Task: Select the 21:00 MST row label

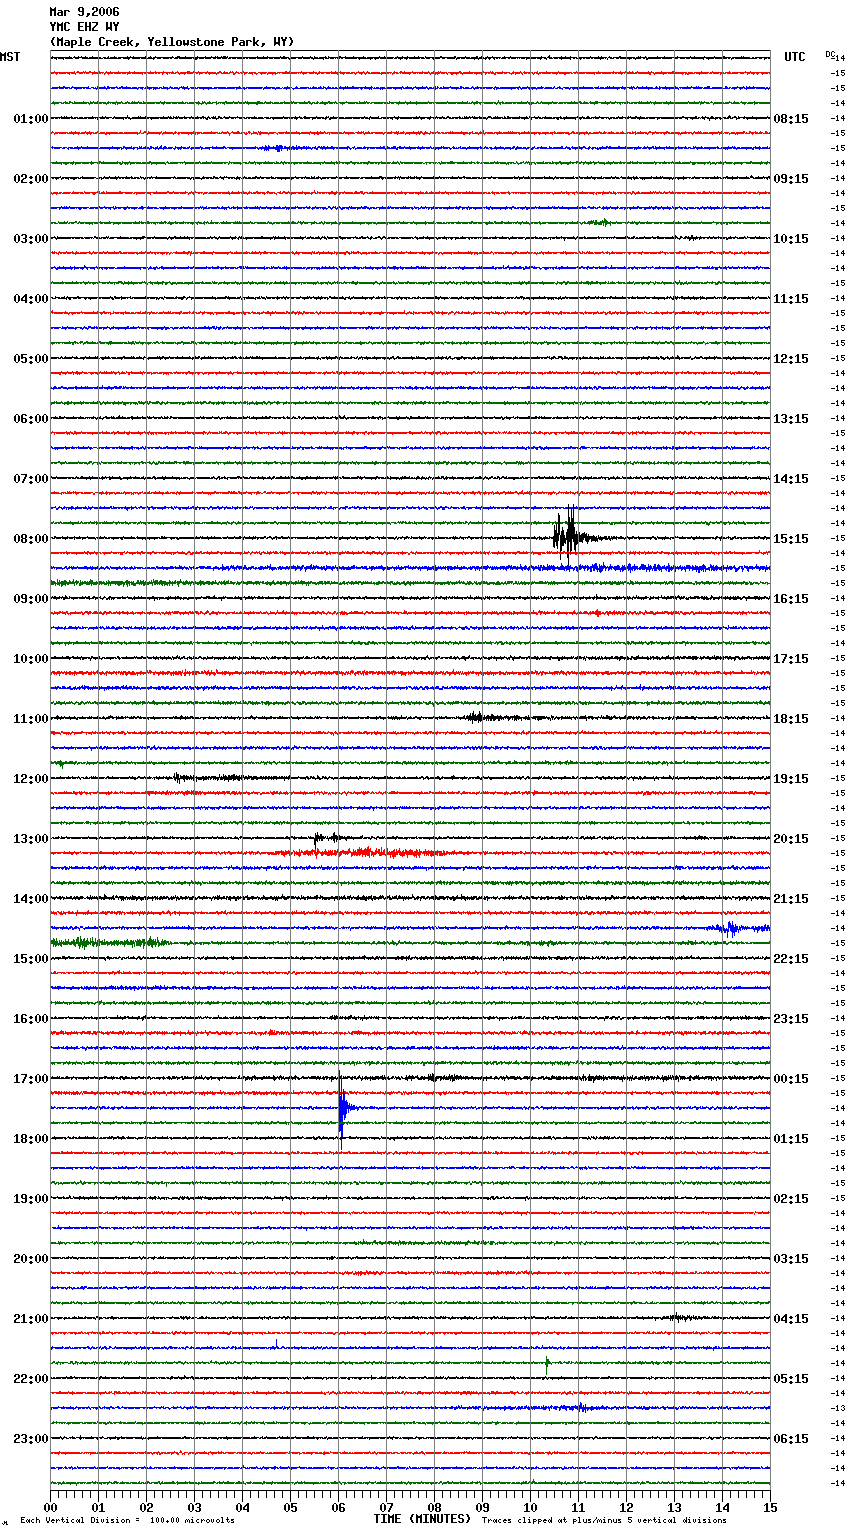Action: [31, 1319]
